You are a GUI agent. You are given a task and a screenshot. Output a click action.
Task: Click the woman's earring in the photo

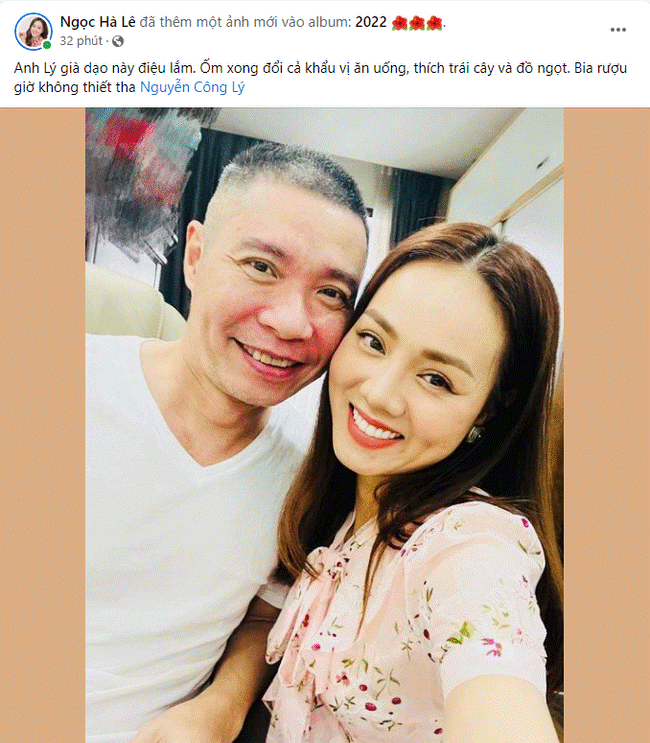[475, 434]
